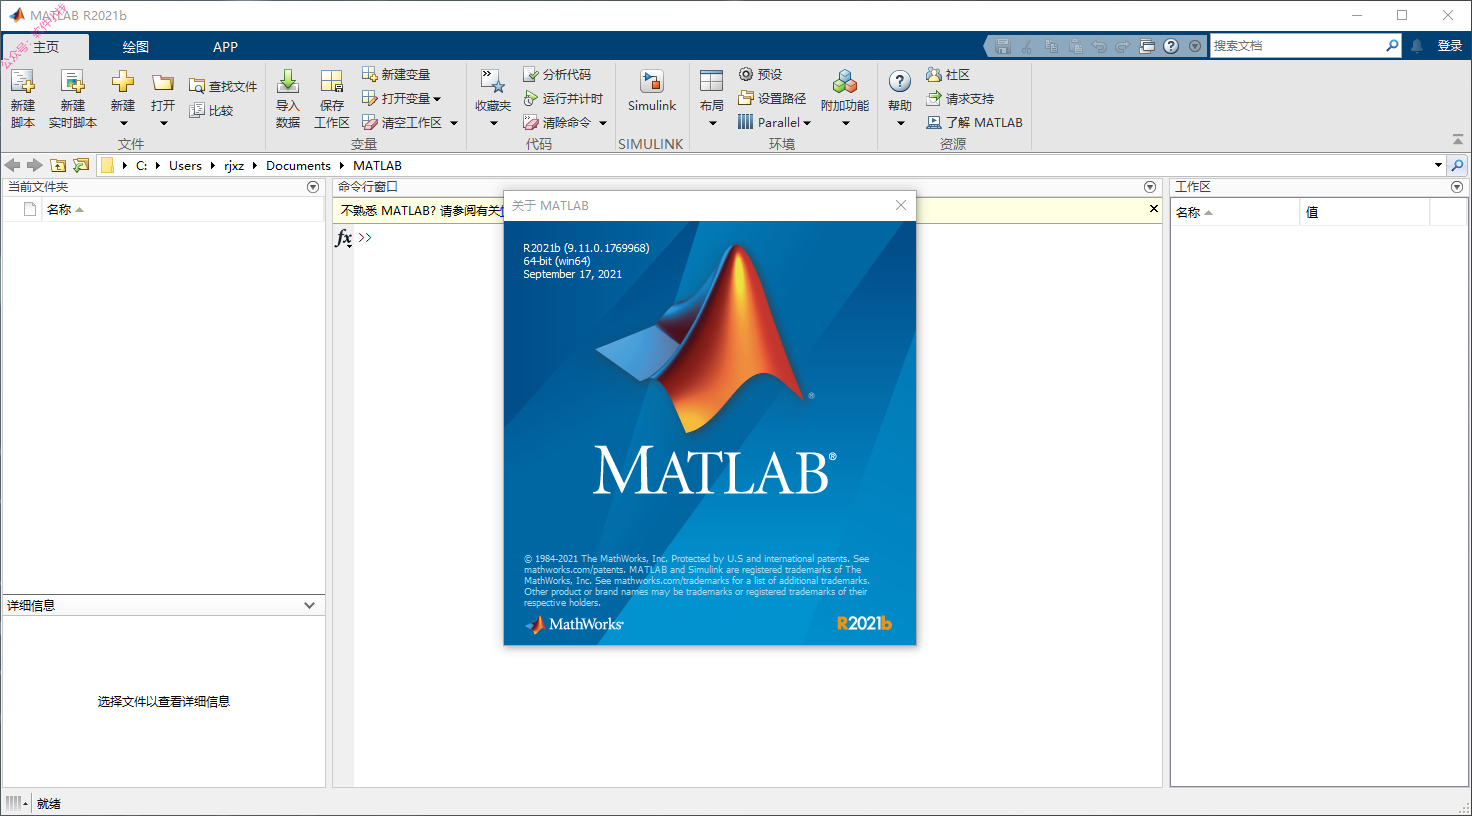Import data (导入数据)
The image size is (1472, 816).
pyautogui.click(x=288, y=98)
